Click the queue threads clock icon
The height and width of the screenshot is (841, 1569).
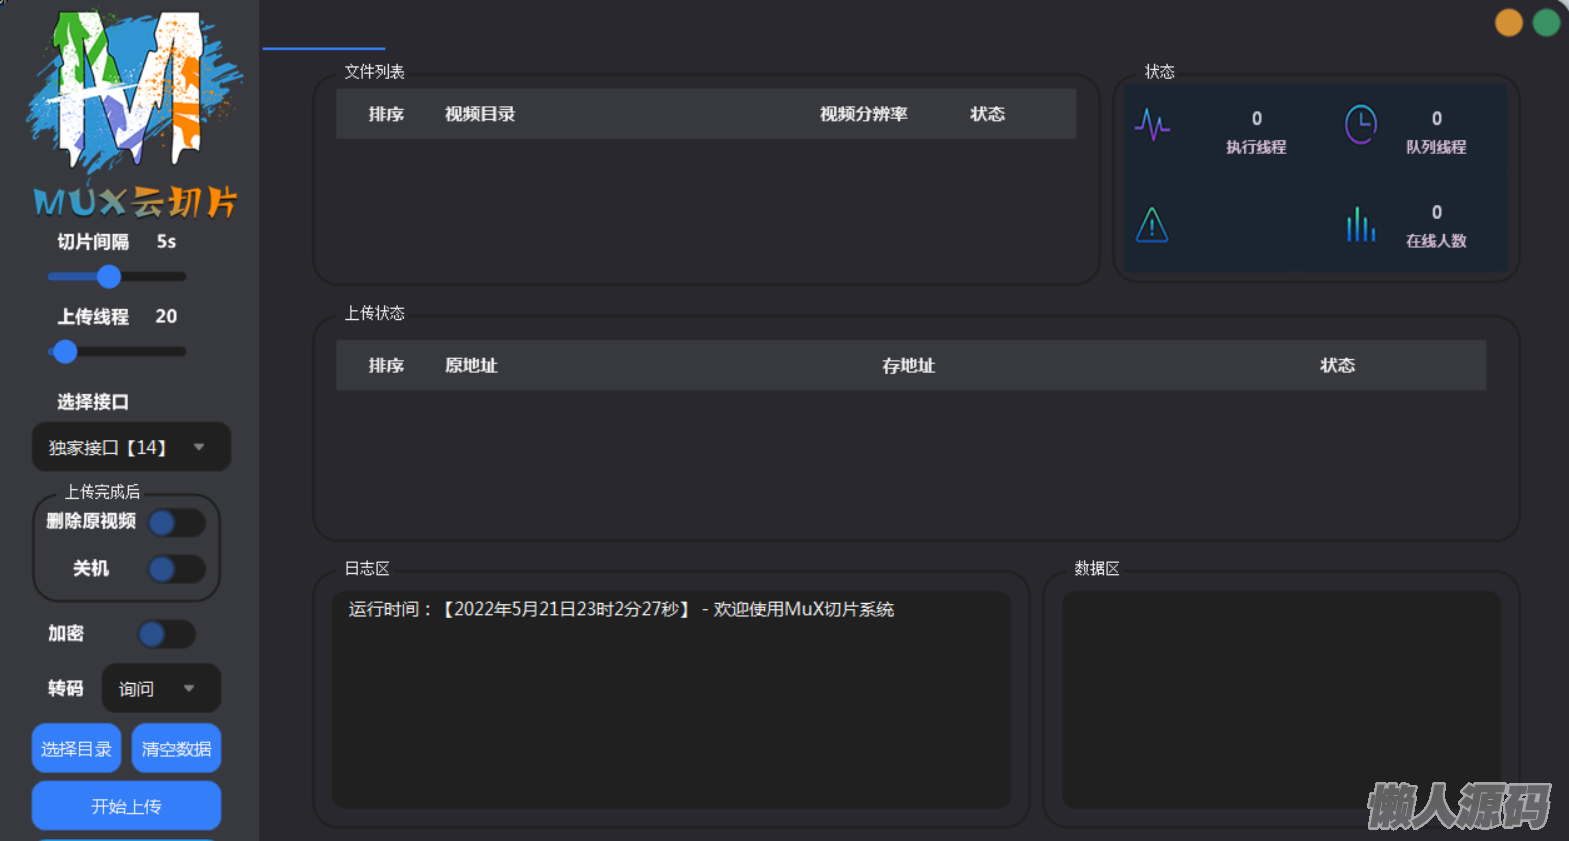[x=1360, y=125]
